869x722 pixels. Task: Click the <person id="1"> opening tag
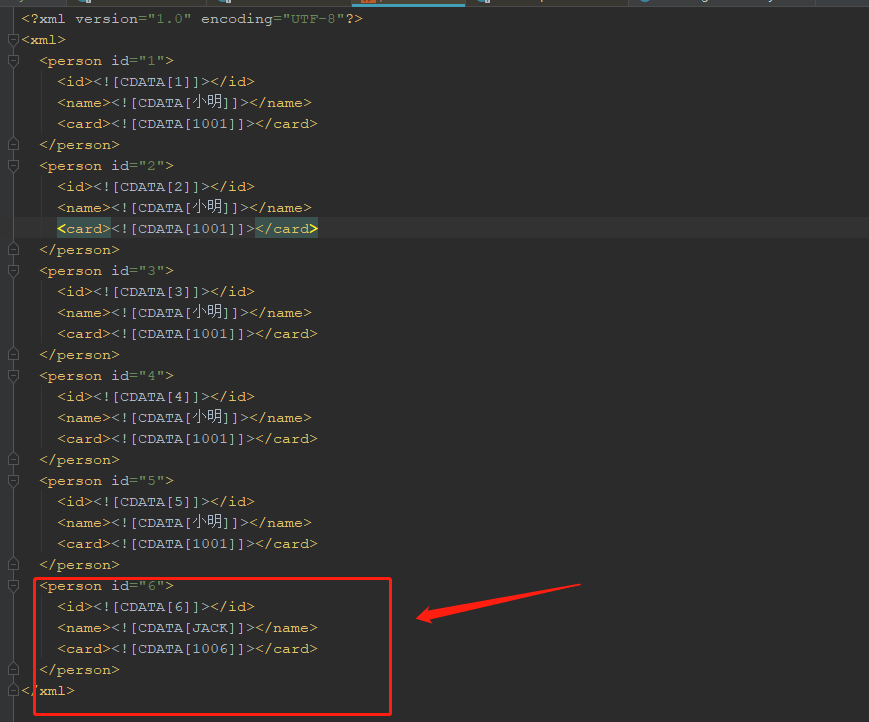[106, 61]
